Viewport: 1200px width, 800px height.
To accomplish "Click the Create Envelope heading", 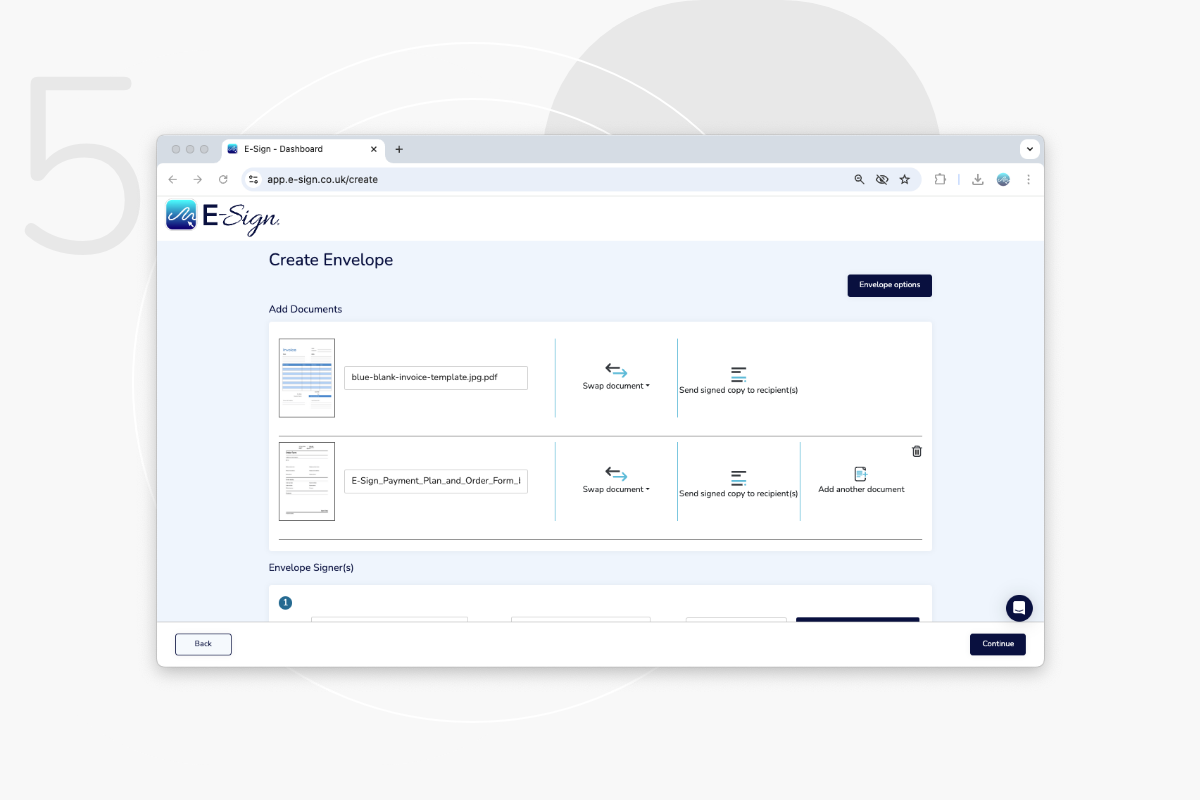I will tap(331, 260).
